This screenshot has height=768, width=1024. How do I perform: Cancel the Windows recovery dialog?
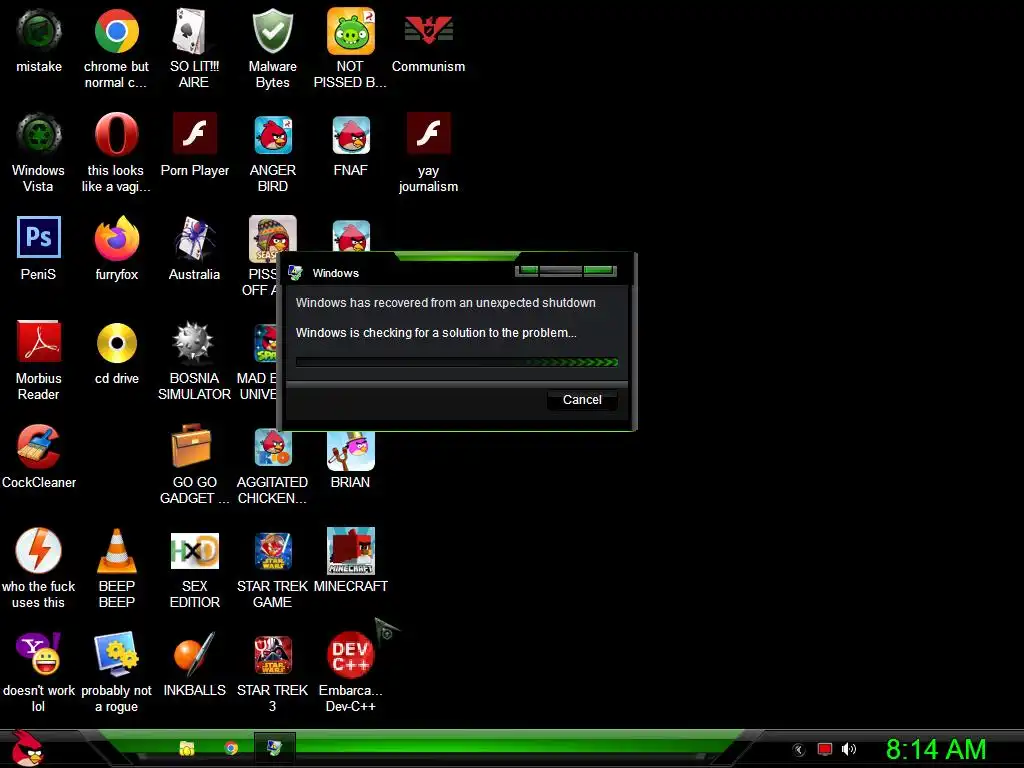(x=582, y=400)
